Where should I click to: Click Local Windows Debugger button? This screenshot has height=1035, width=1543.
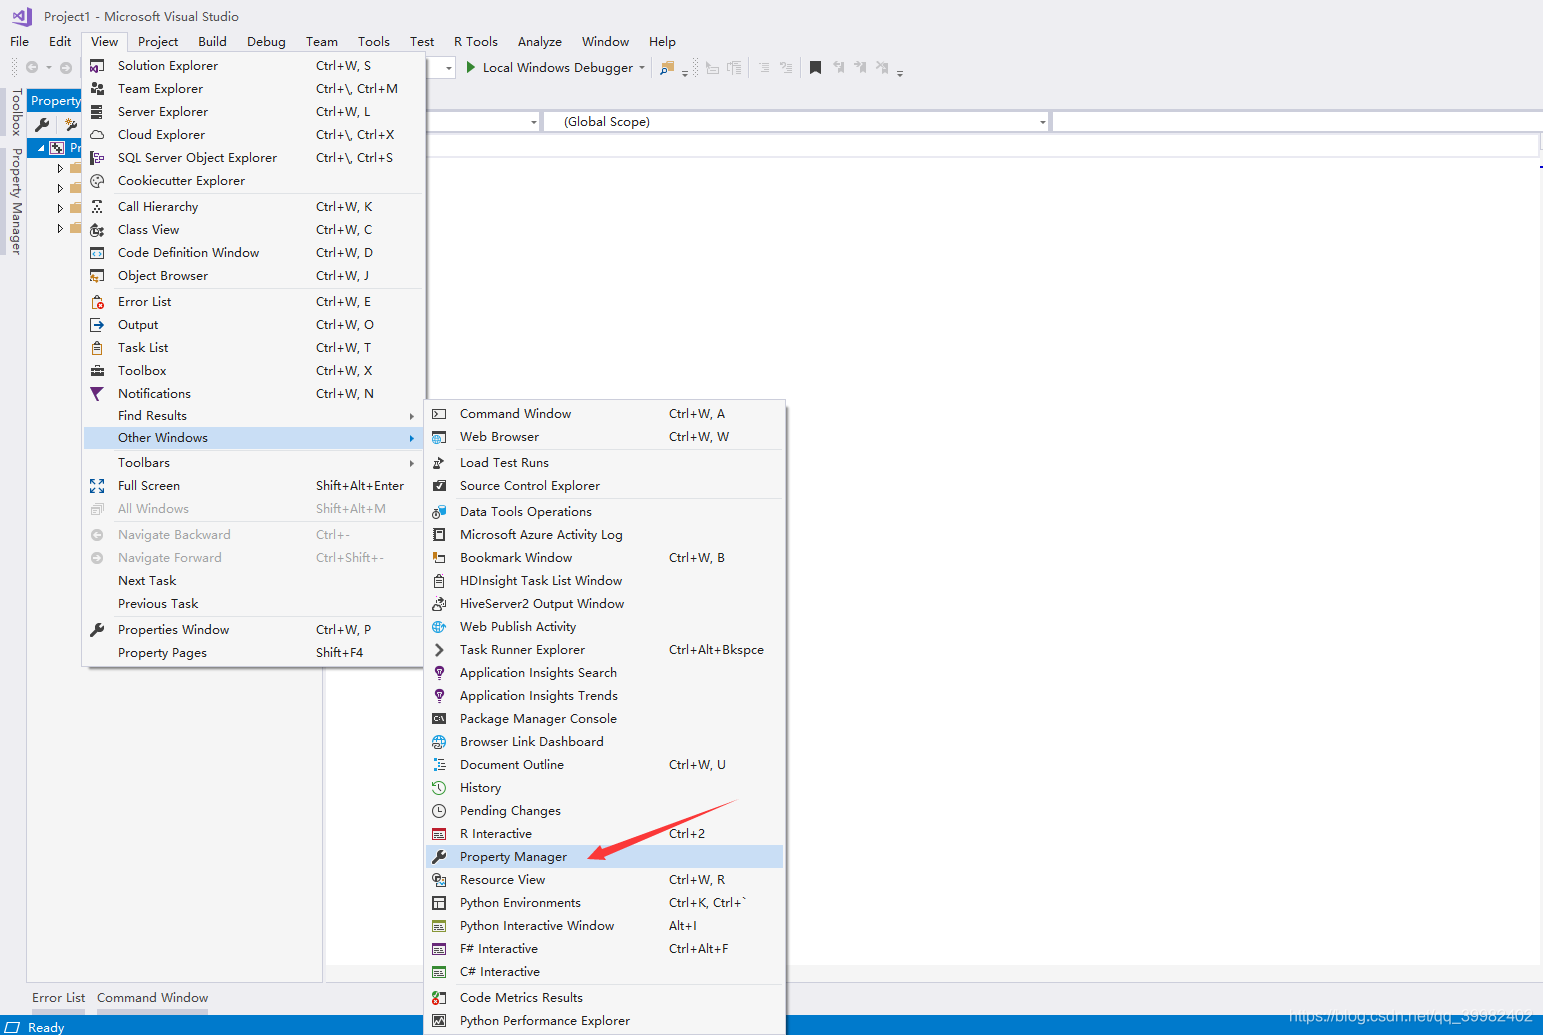click(549, 68)
